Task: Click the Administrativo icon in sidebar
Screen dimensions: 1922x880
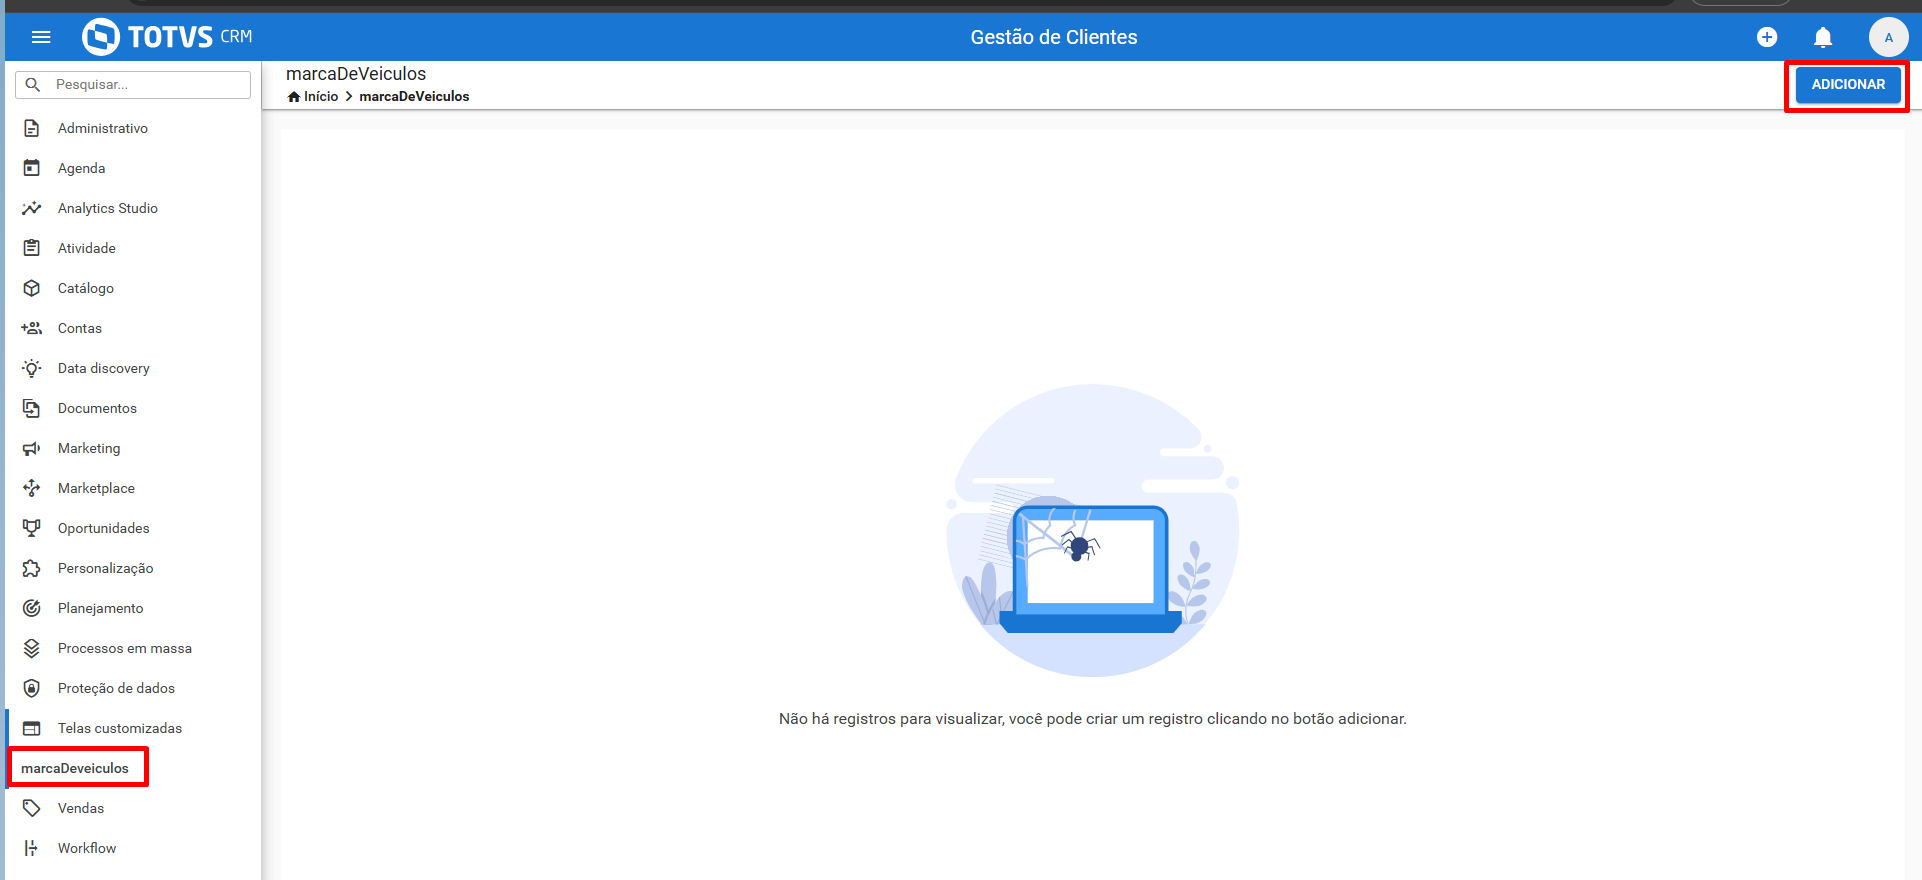Action: coord(32,128)
